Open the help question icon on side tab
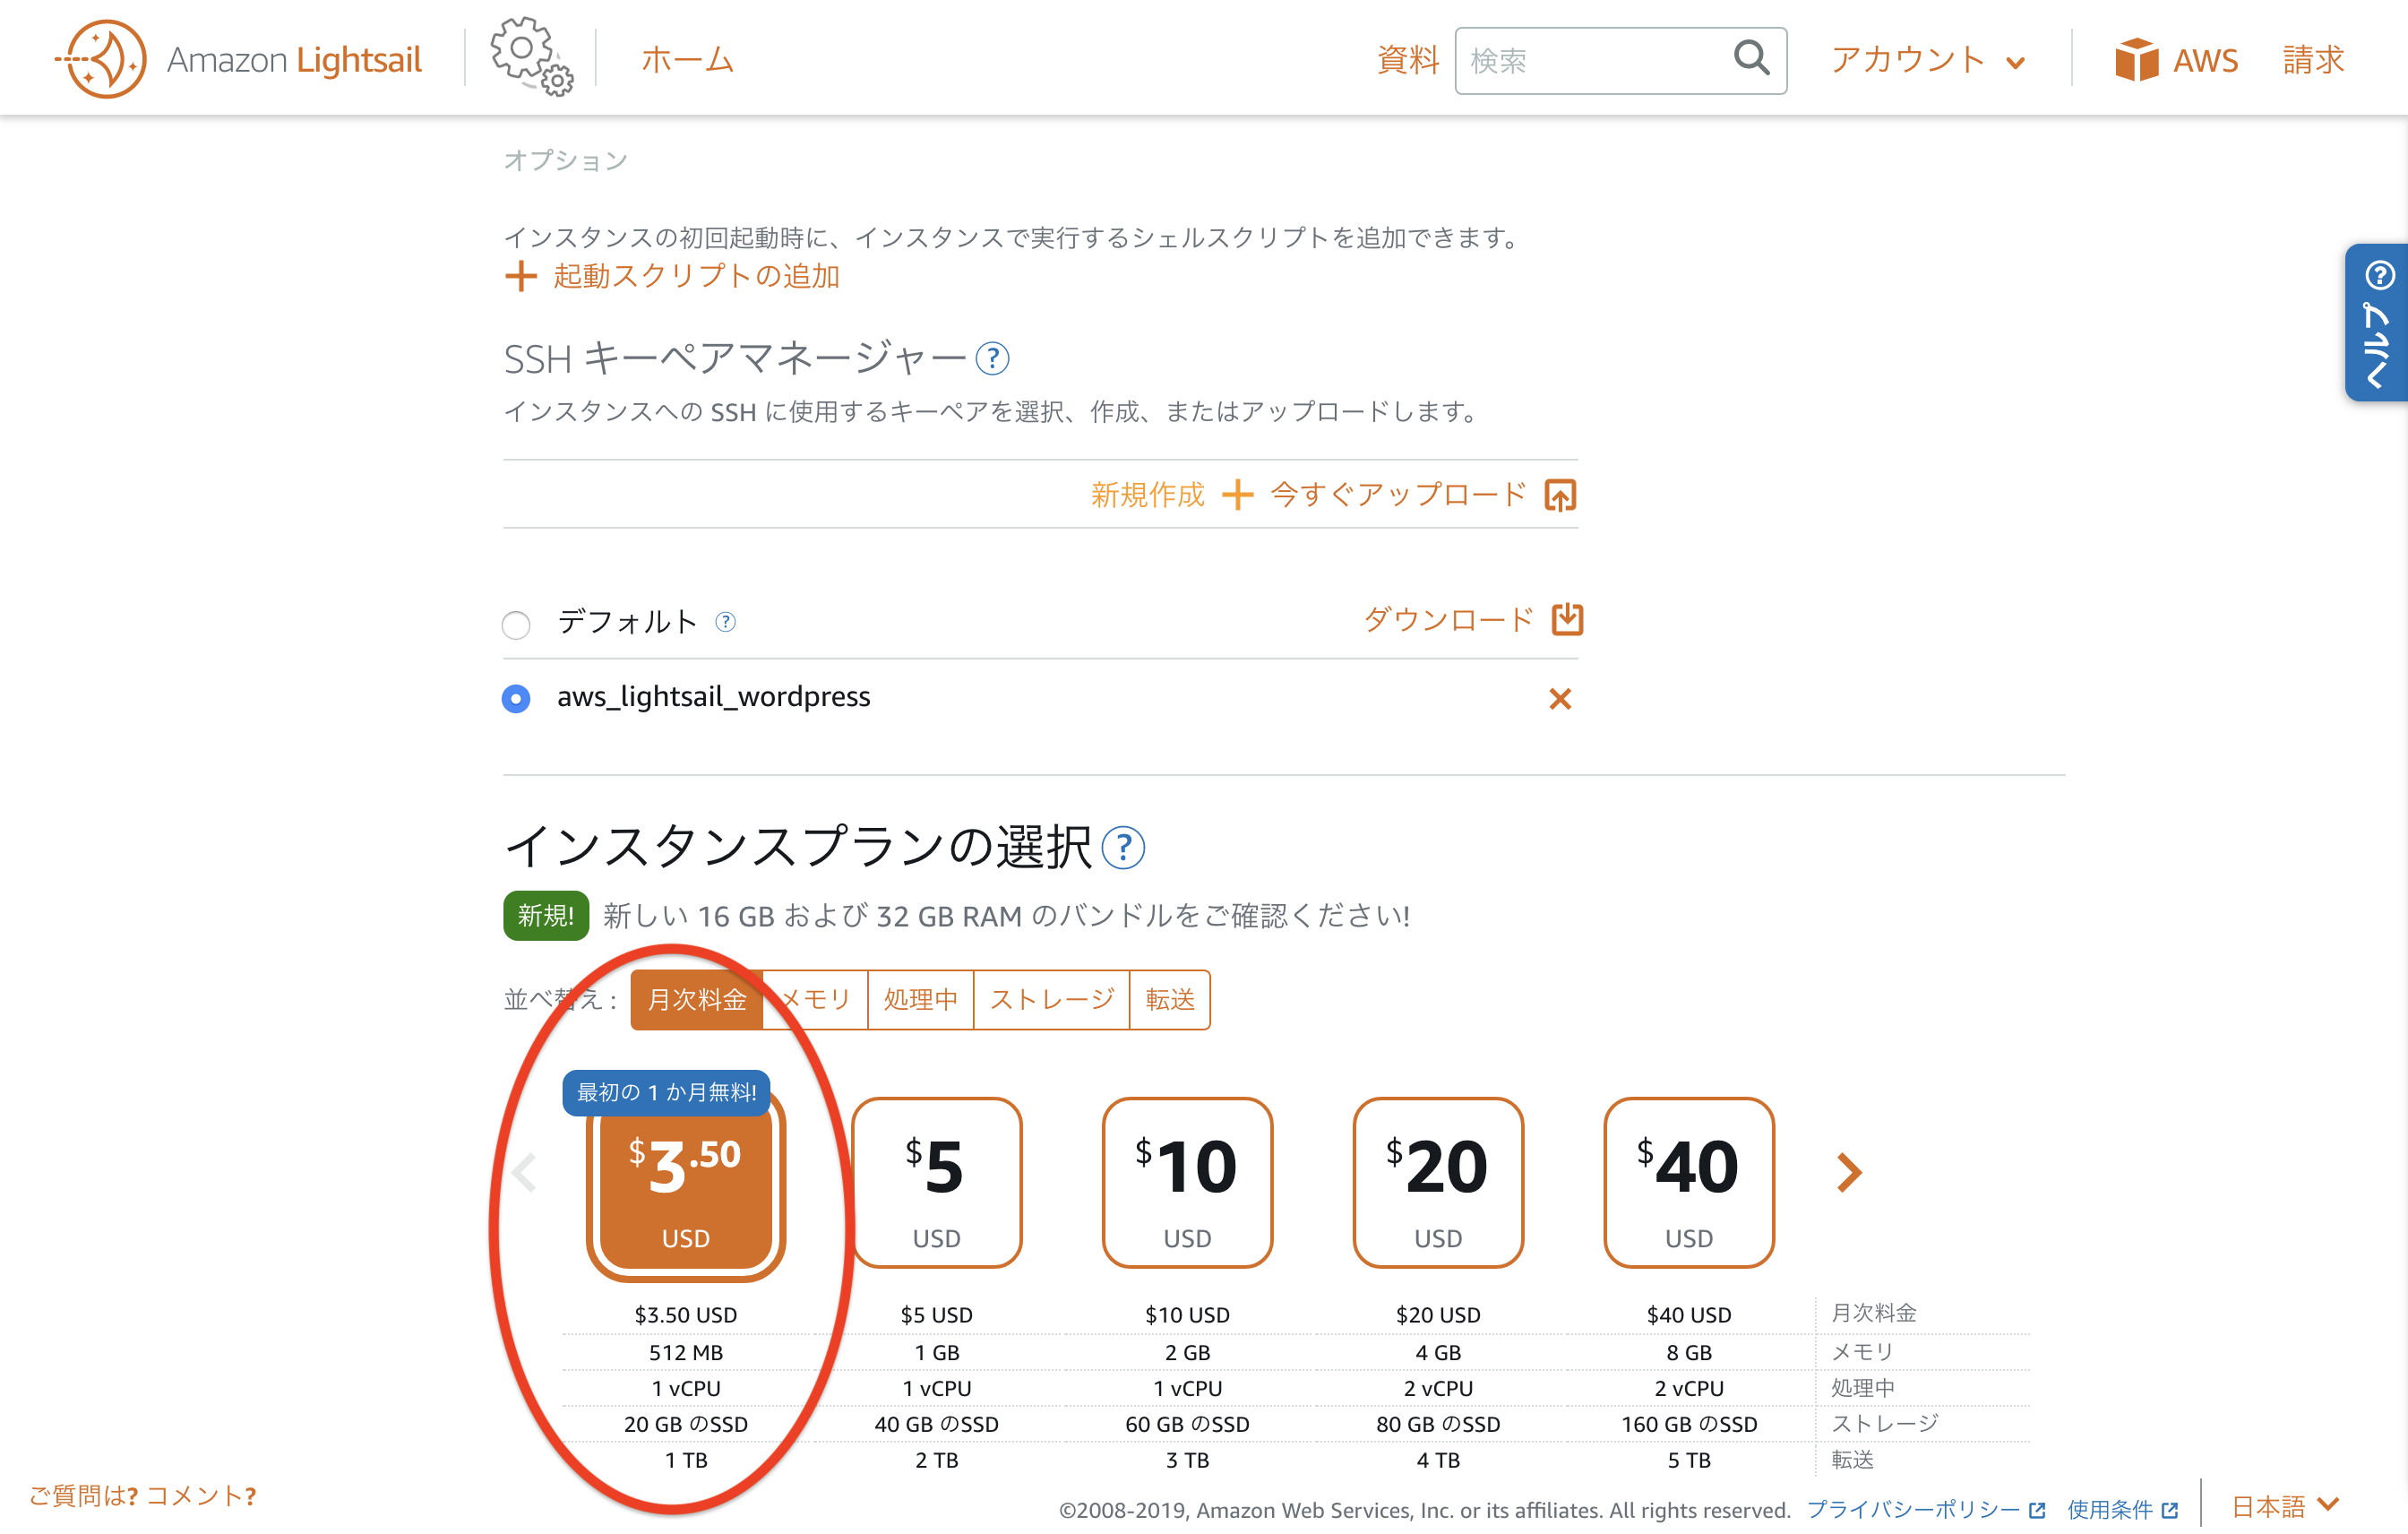Screen dimensions: 2408x1534 (x=2379, y=274)
